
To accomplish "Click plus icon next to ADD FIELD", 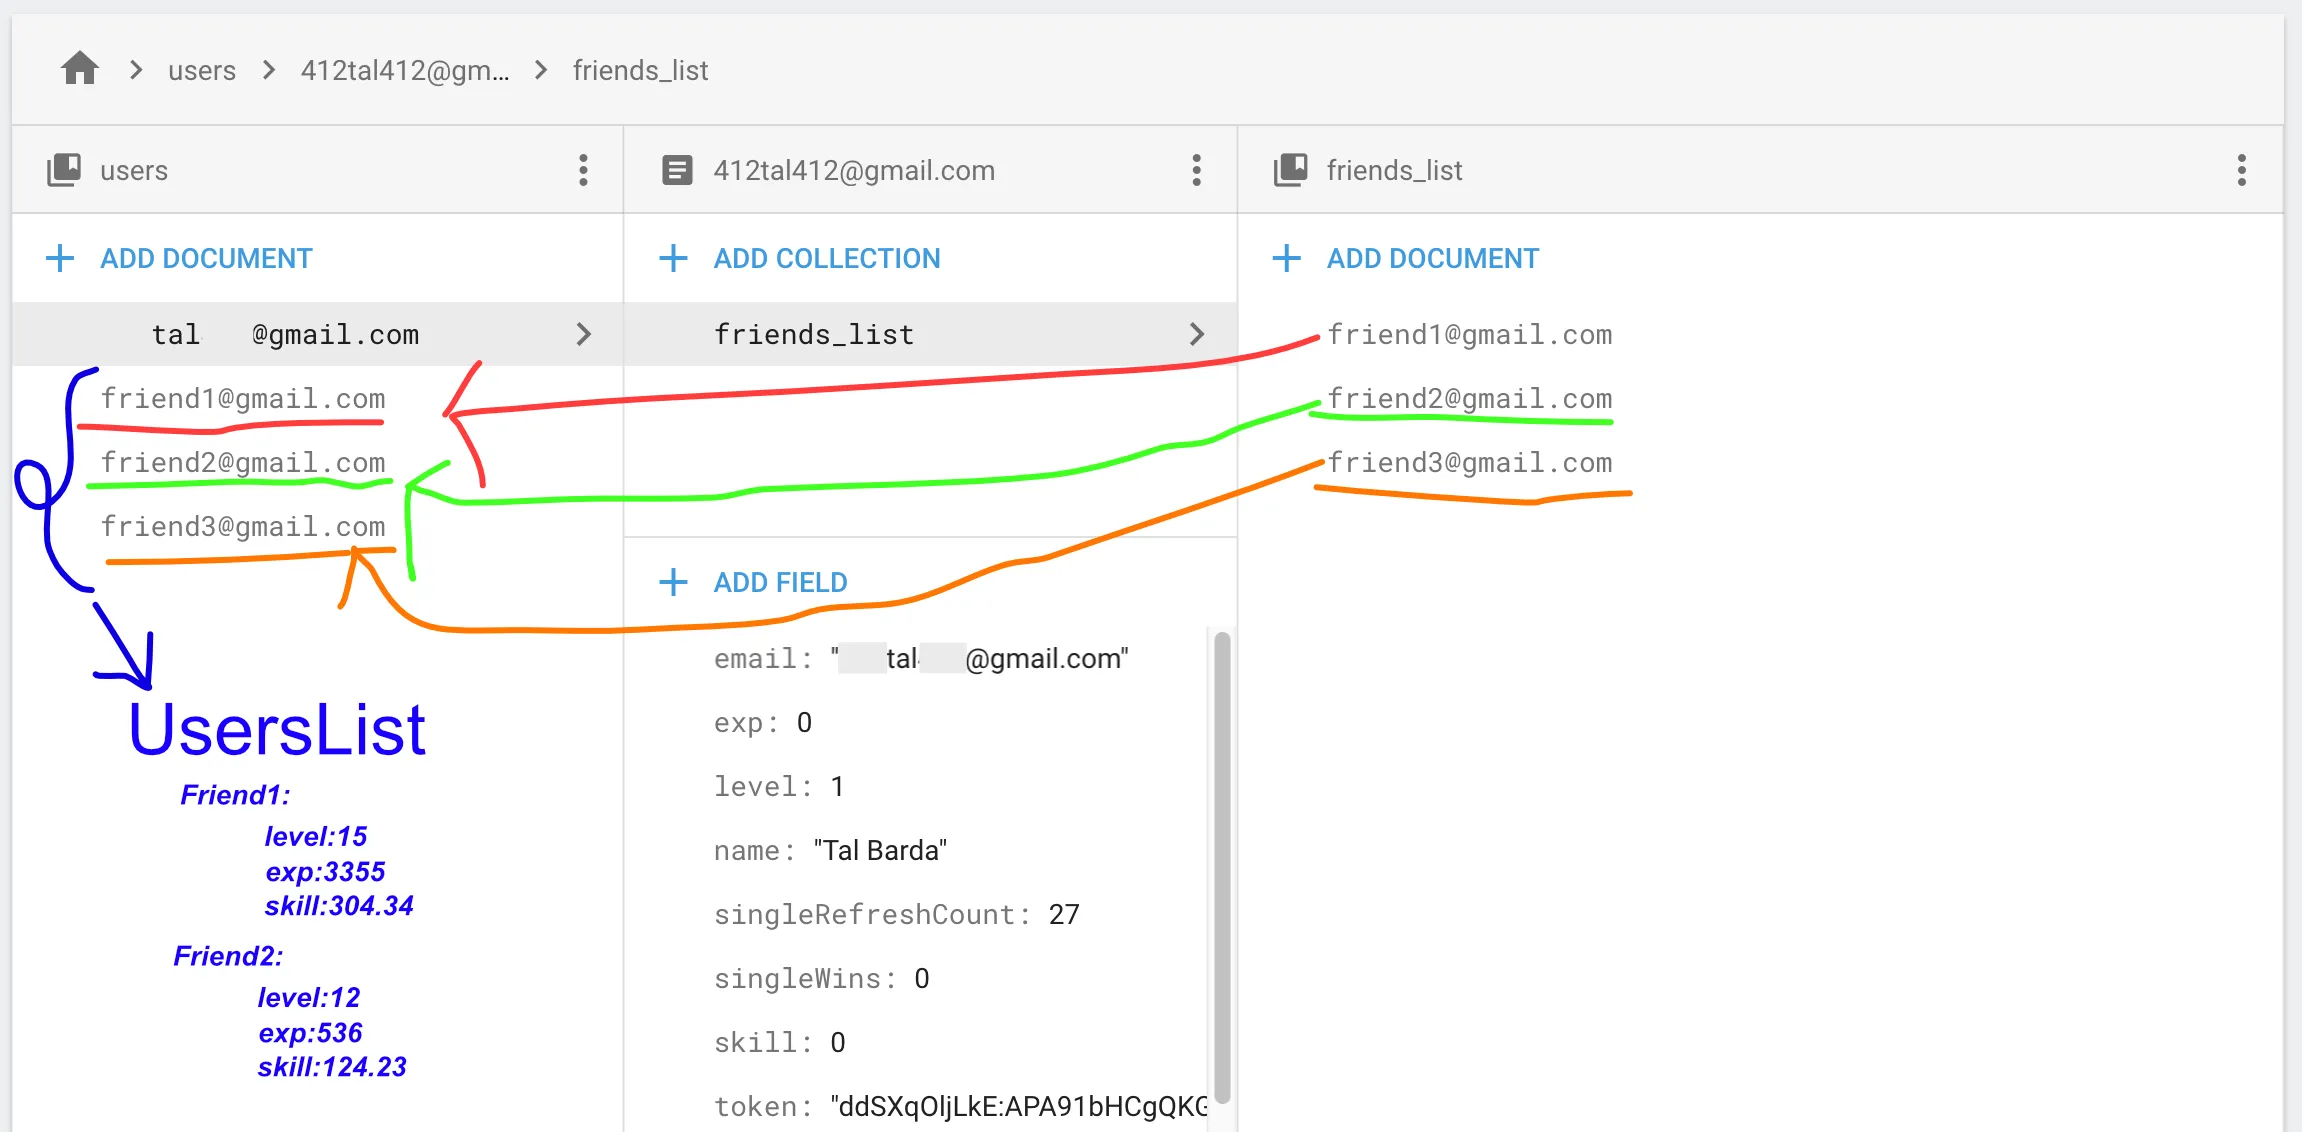I will [673, 582].
